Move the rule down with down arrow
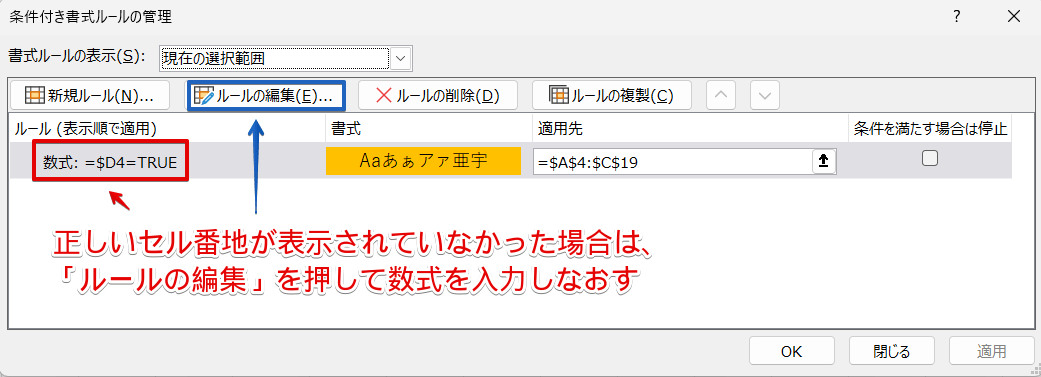 765,96
